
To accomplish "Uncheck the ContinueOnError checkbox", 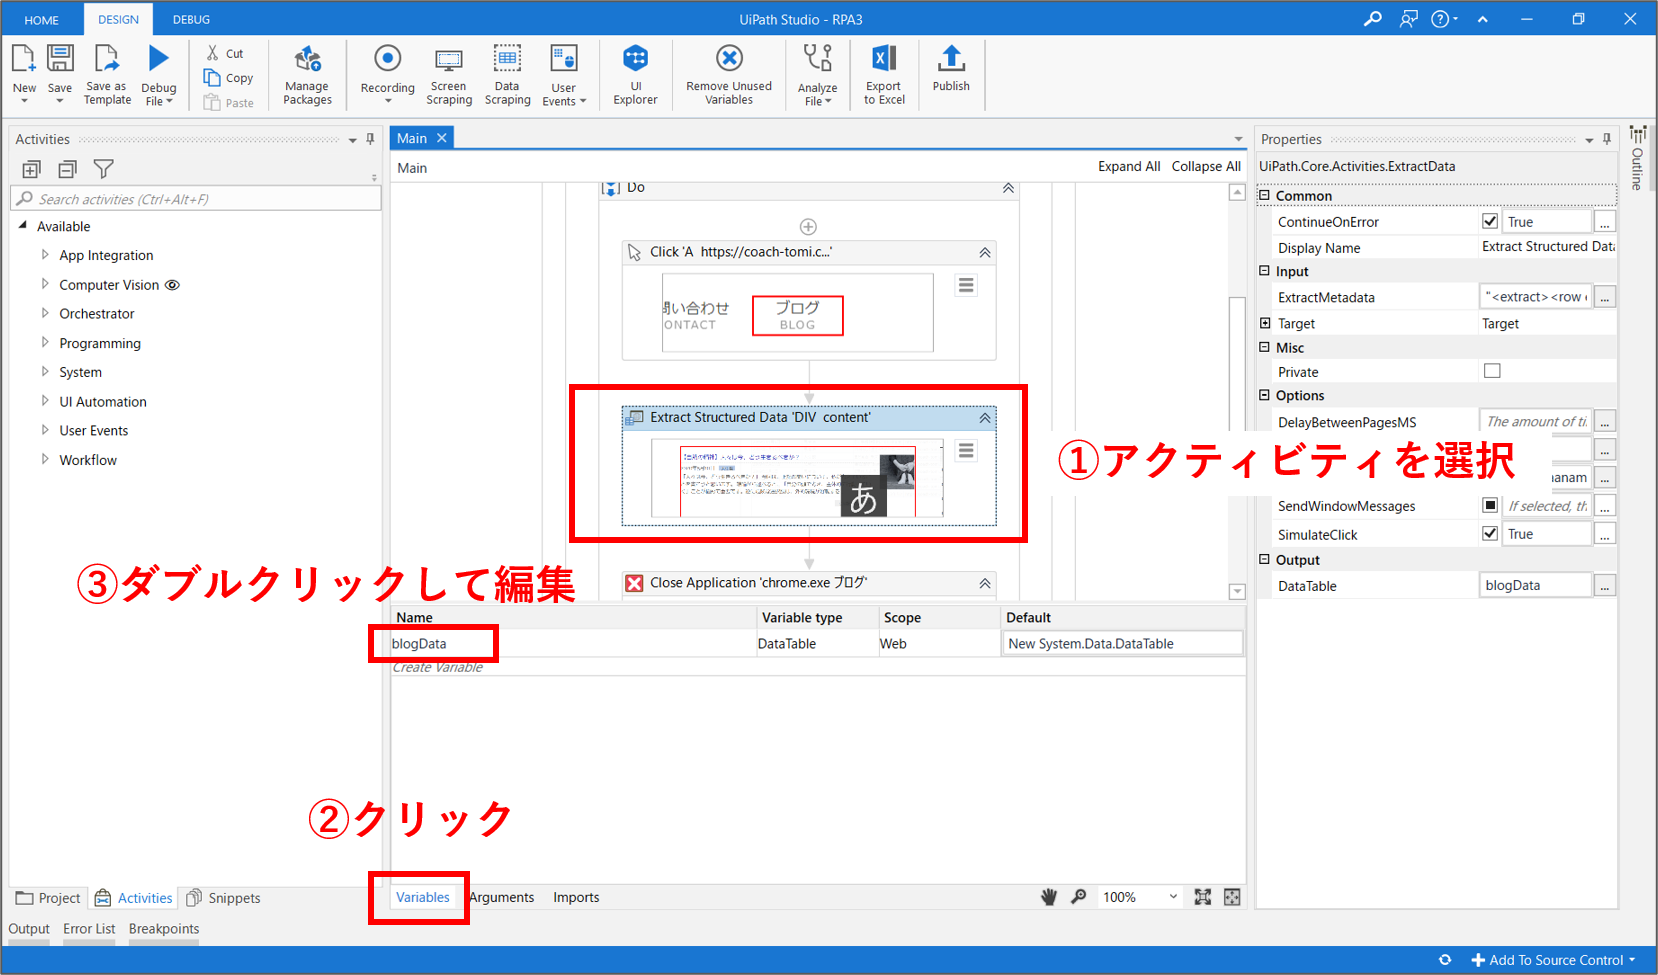I will tap(1490, 221).
